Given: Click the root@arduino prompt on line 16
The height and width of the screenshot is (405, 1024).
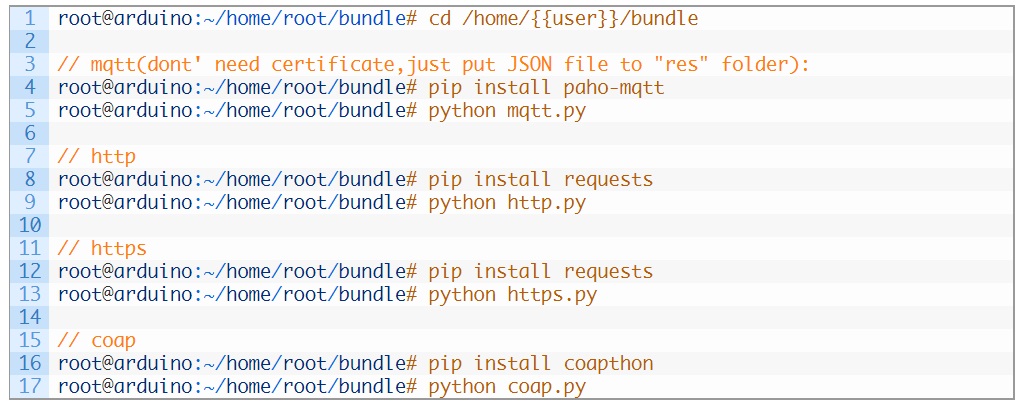Looking at the screenshot, I should pyautogui.click(x=238, y=363).
